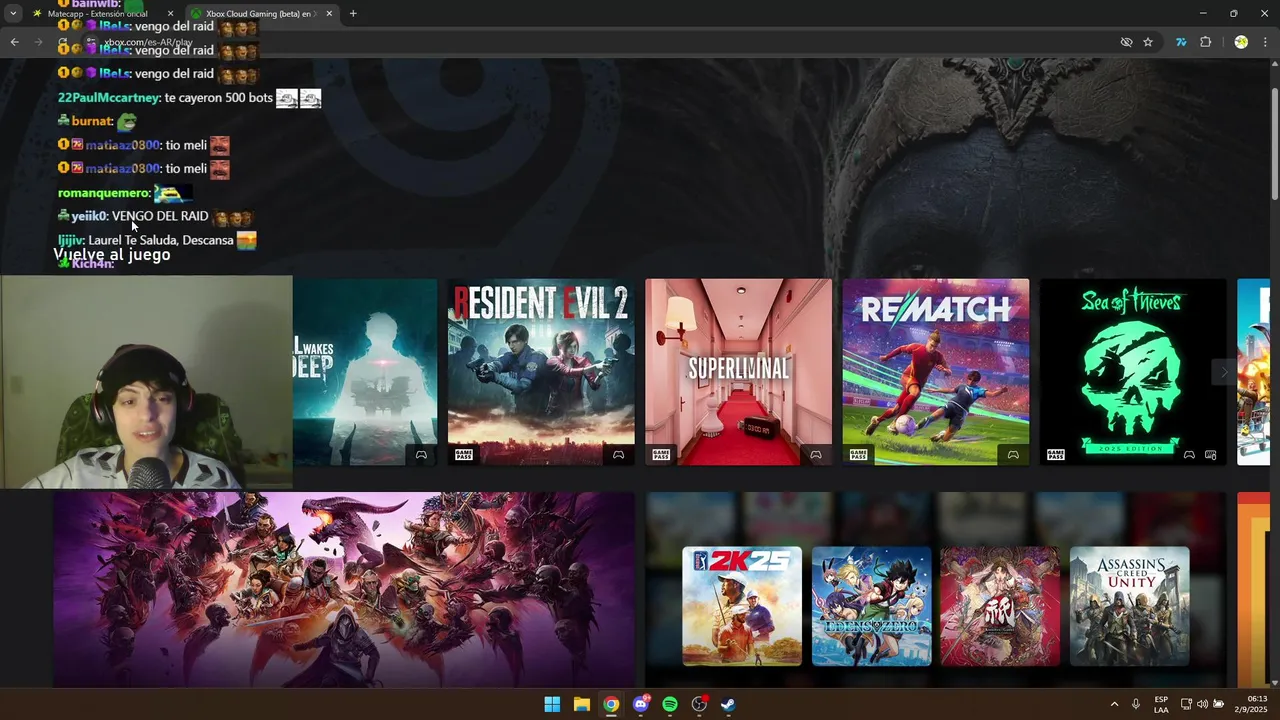Open the Windows Start menu
The image size is (1280, 720).
552,704
